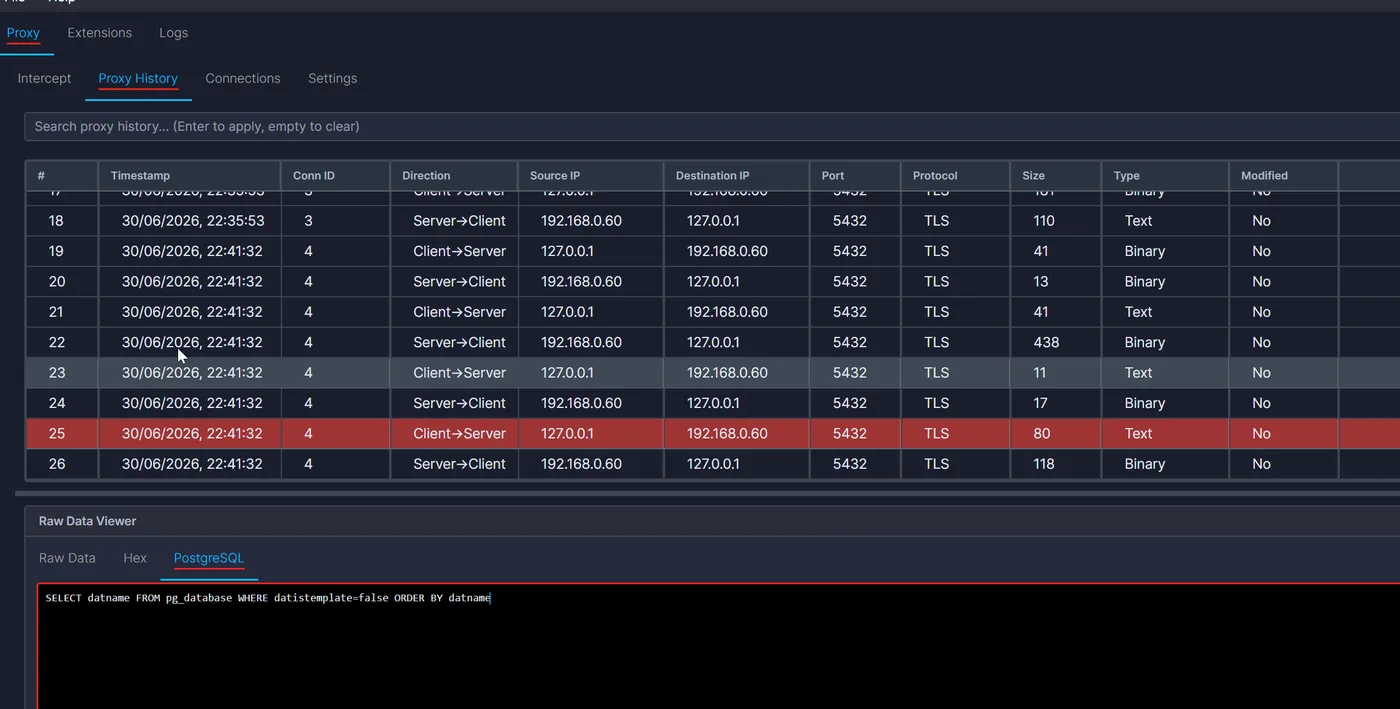Image resolution: width=1400 pixels, height=709 pixels.
Task: Click size value 11 in row 23
Action: click(1040, 373)
